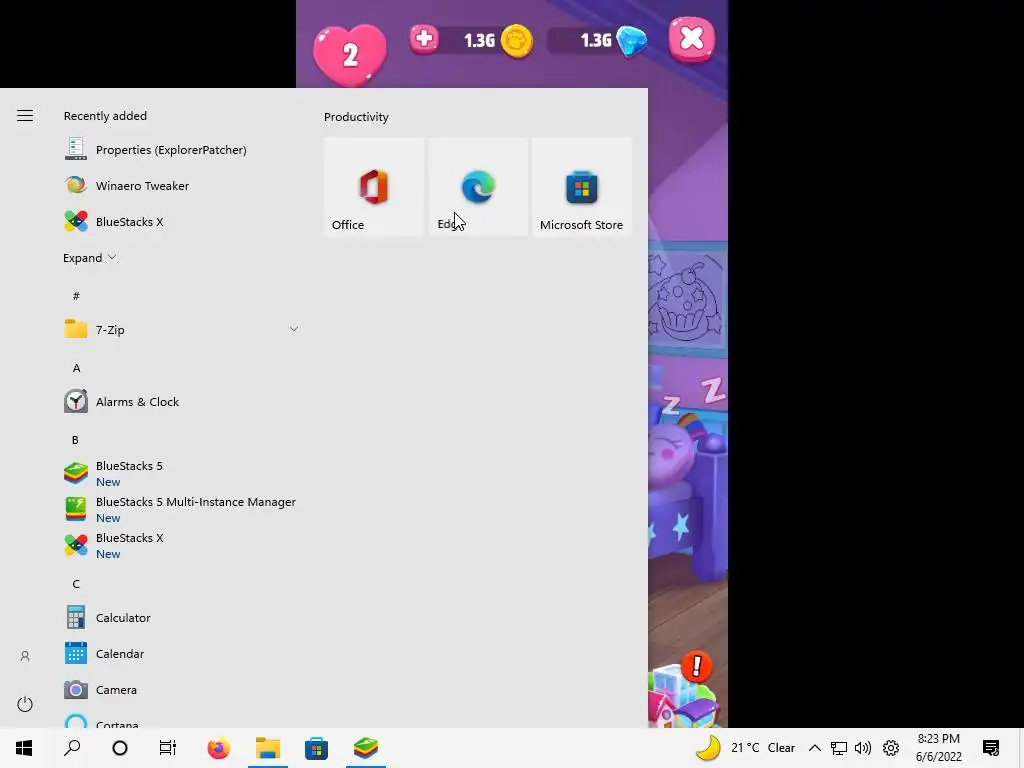This screenshot has height=768, width=1024.
Task: Launch the Microsoft Edge tile
Action: tap(478, 187)
